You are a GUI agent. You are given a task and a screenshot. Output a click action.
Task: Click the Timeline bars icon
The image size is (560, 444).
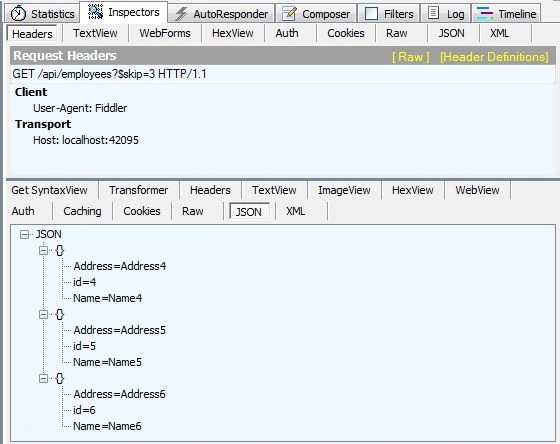point(485,14)
